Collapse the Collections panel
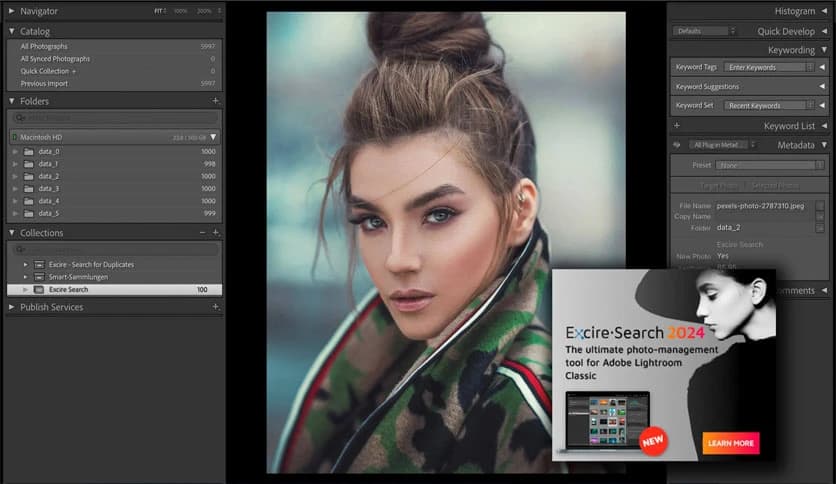836x484 pixels. click(11, 233)
